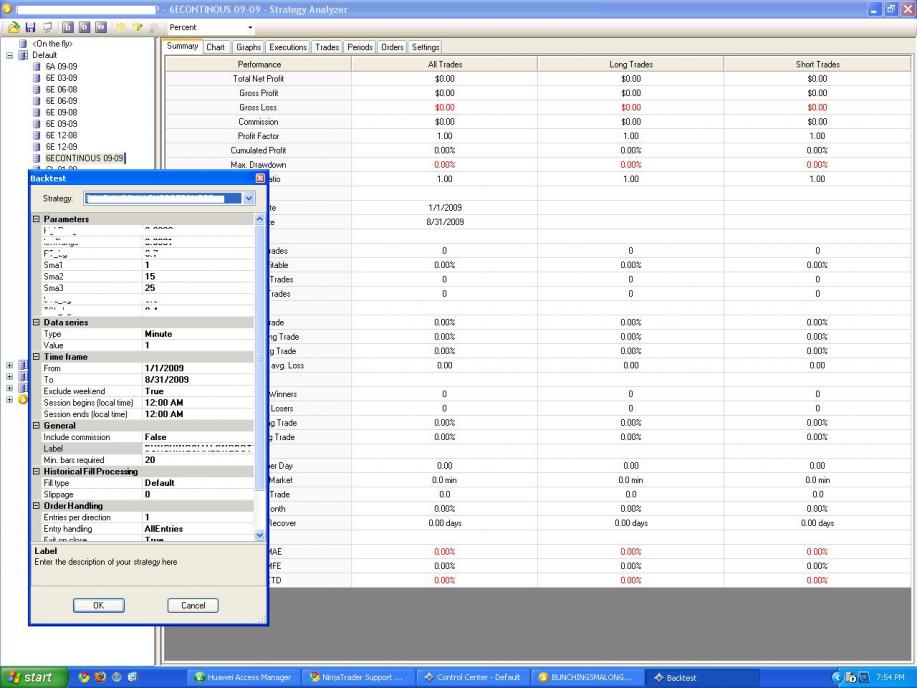Switch to the Huawei Access Manager taskbar item
The image size is (917, 688).
tap(243, 677)
